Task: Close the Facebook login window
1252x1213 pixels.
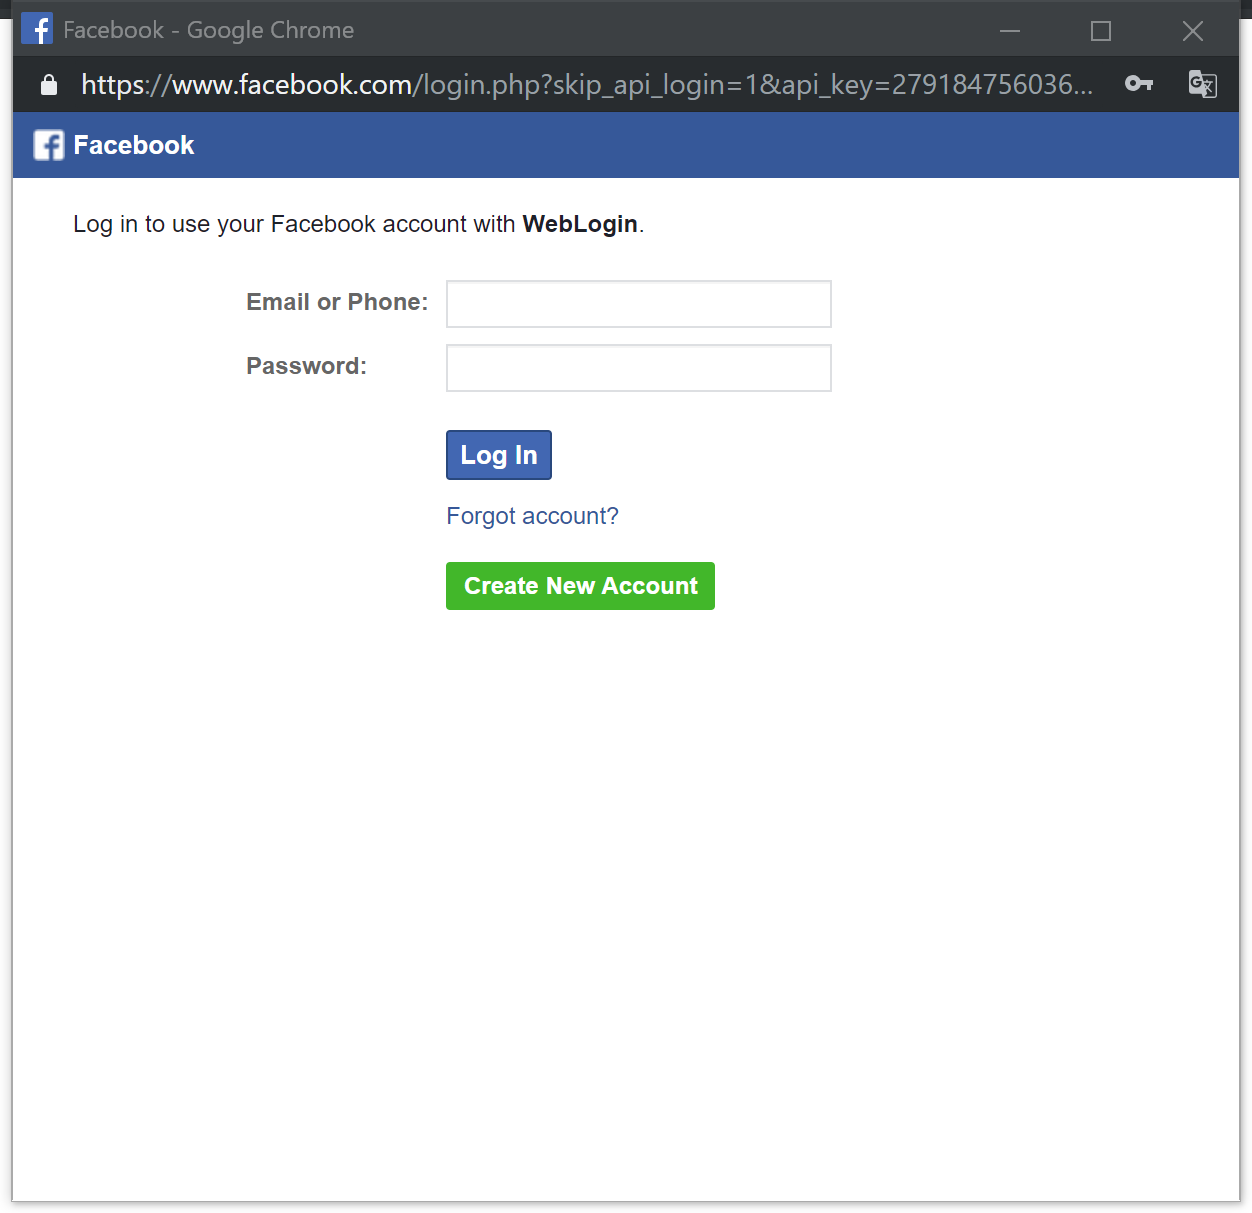Action: [1193, 31]
